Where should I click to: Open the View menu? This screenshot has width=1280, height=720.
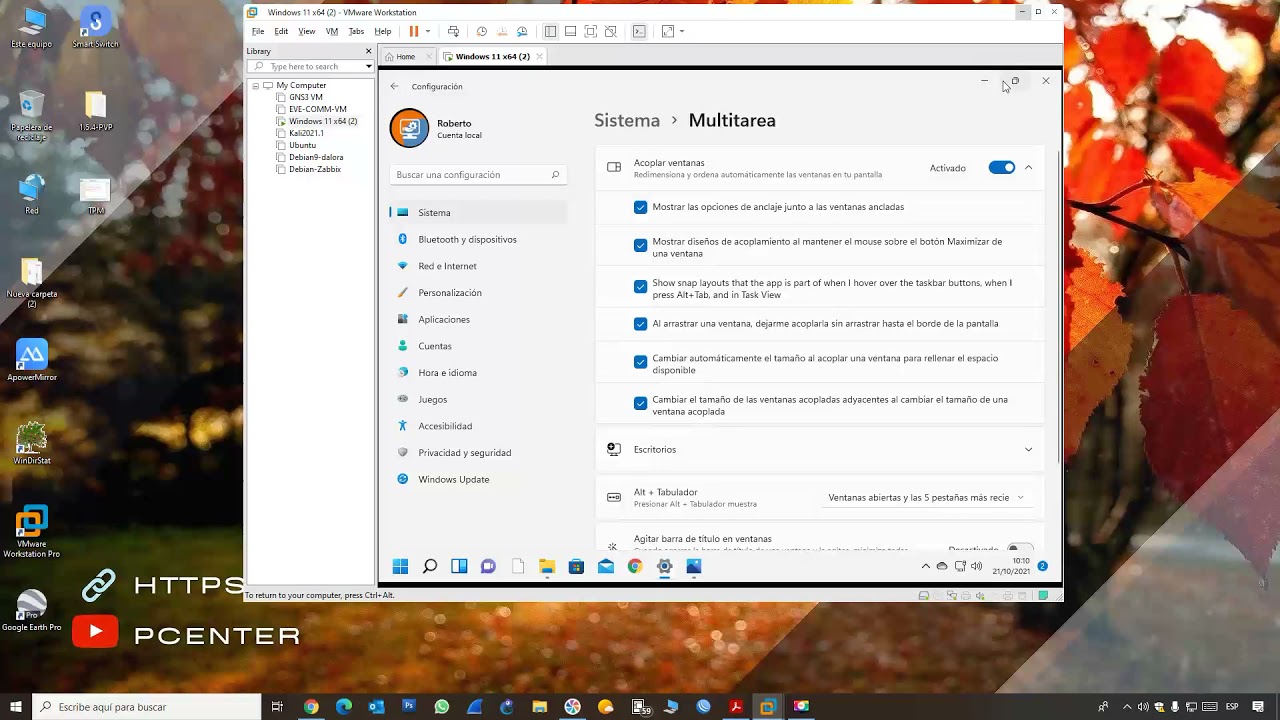pyautogui.click(x=307, y=31)
